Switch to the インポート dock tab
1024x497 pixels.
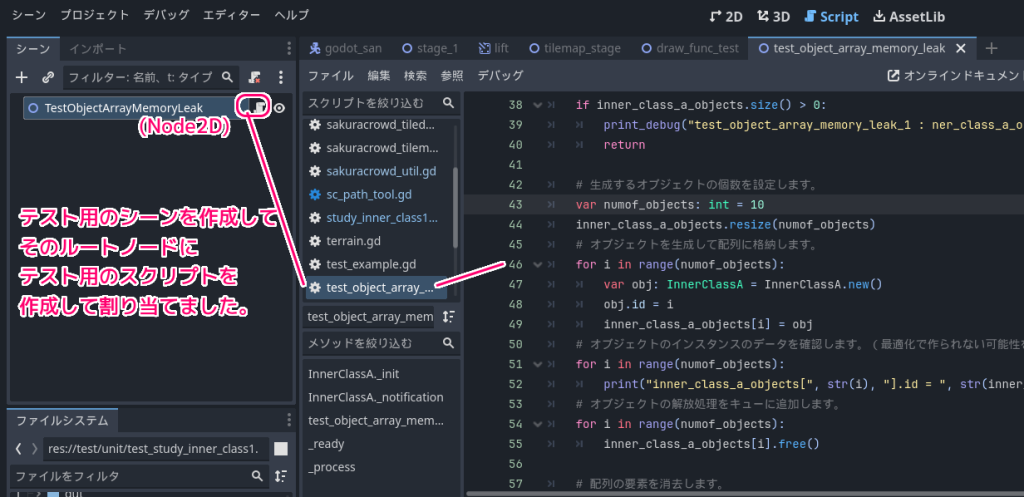point(98,49)
